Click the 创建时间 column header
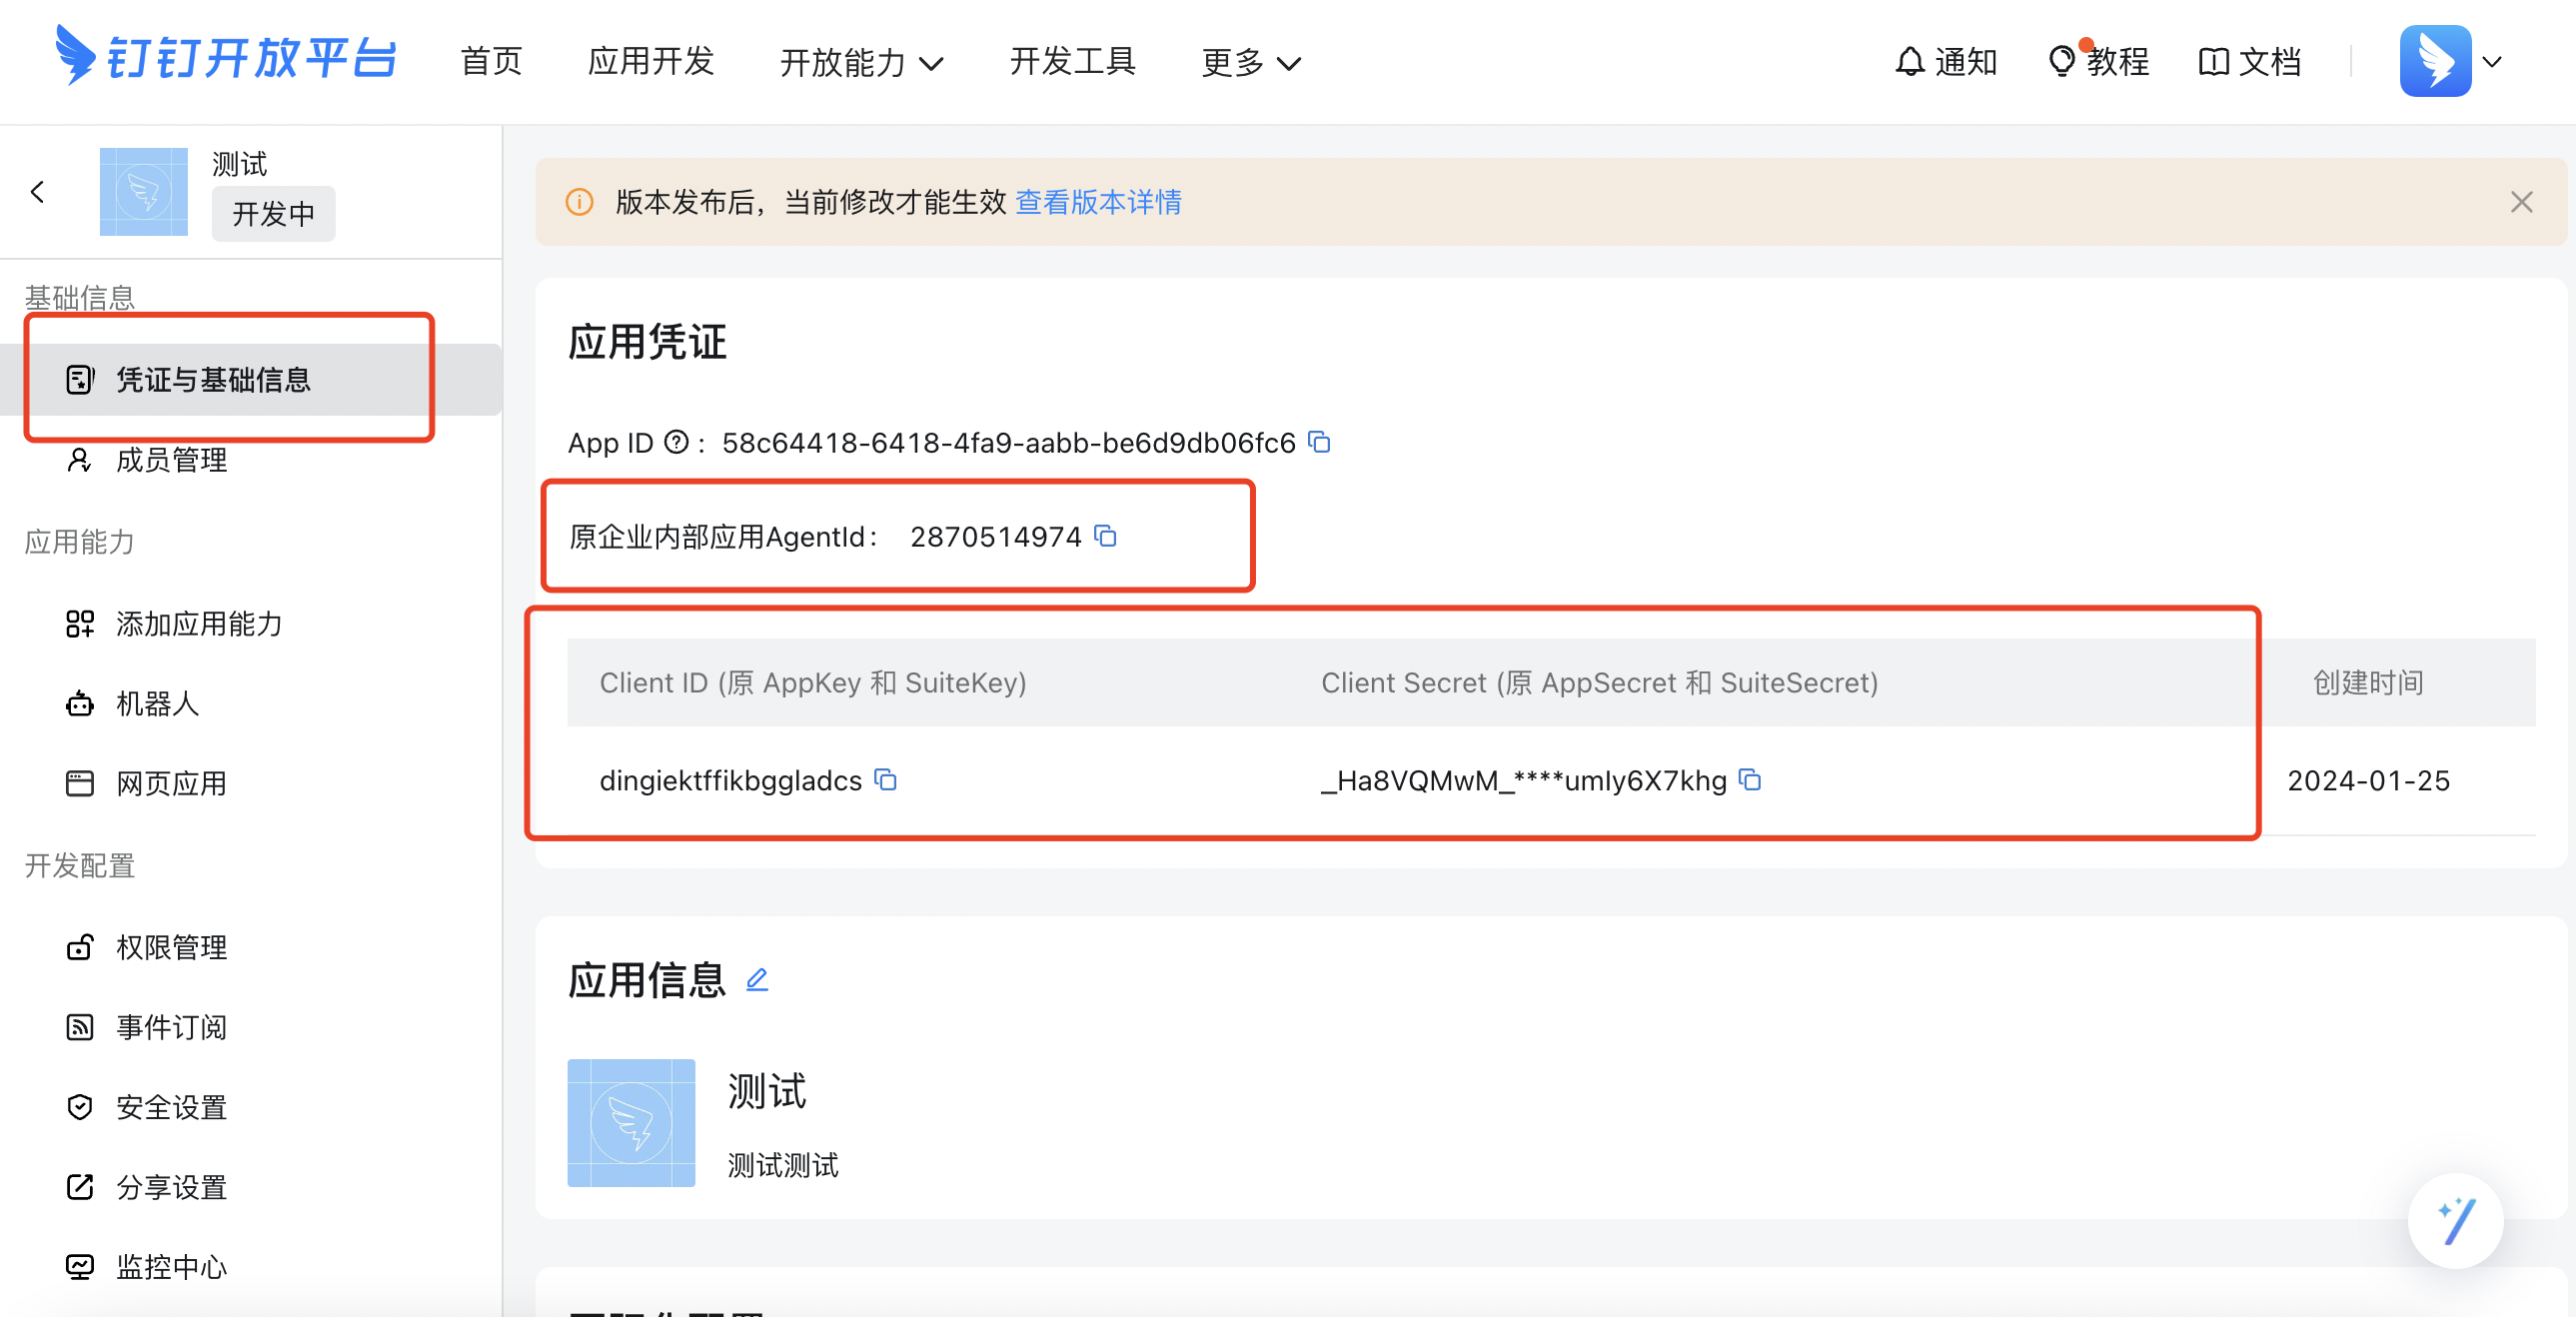The width and height of the screenshot is (2576, 1317). (x=2368, y=683)
